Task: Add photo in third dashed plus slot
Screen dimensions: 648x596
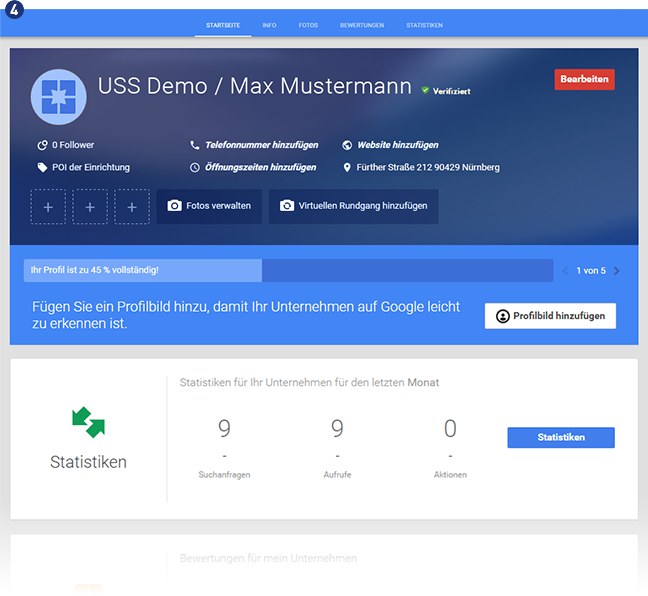Action: (x=132, y=207)
